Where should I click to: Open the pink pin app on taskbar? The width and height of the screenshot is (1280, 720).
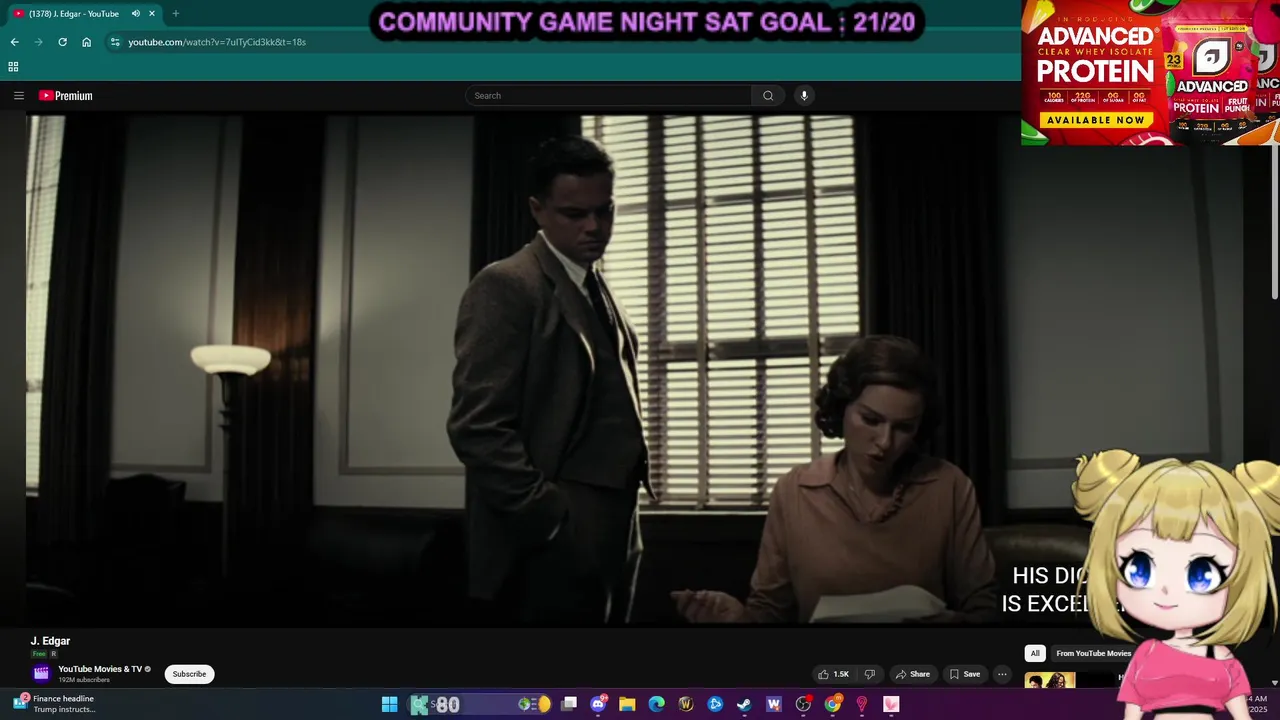[861, 704]
